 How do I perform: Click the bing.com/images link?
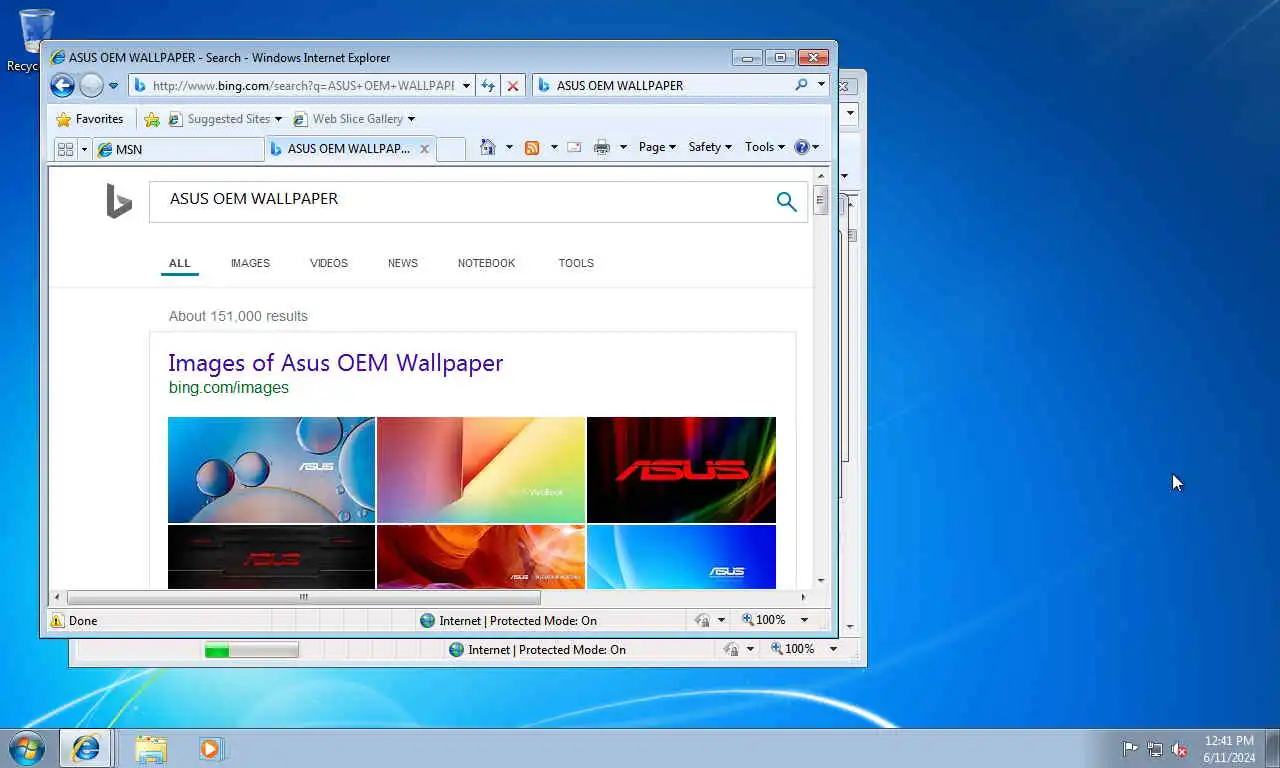click(x=229, y=388)
